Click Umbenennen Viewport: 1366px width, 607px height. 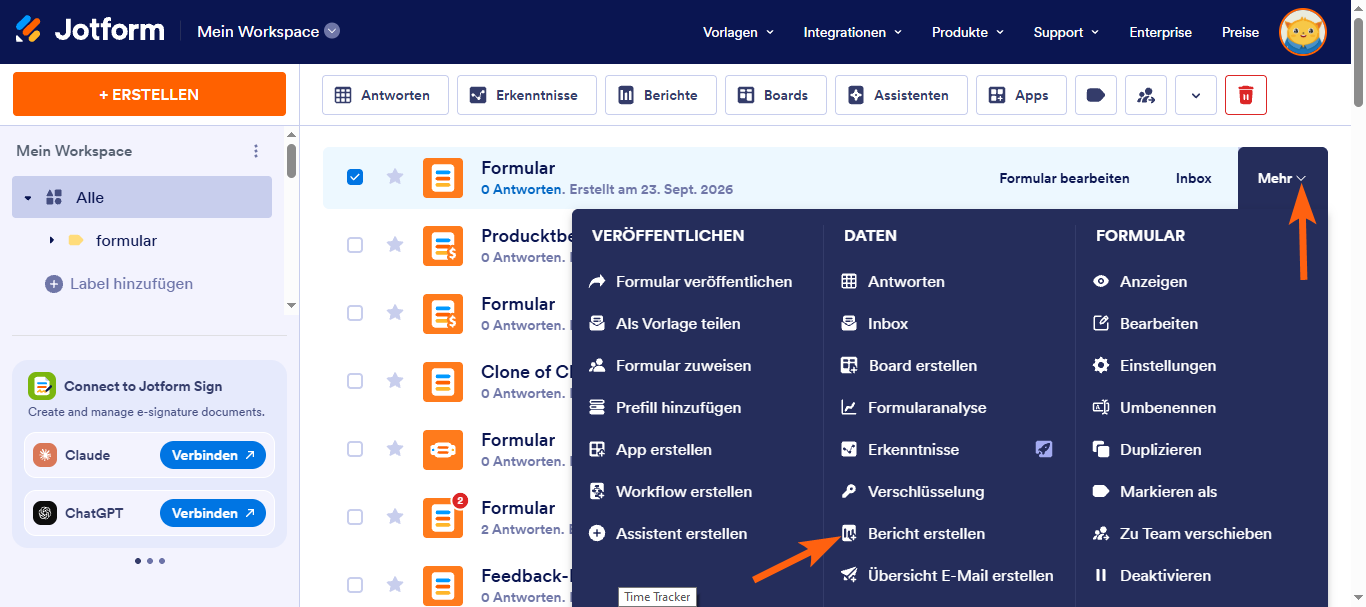click(x=1155, y=408)
